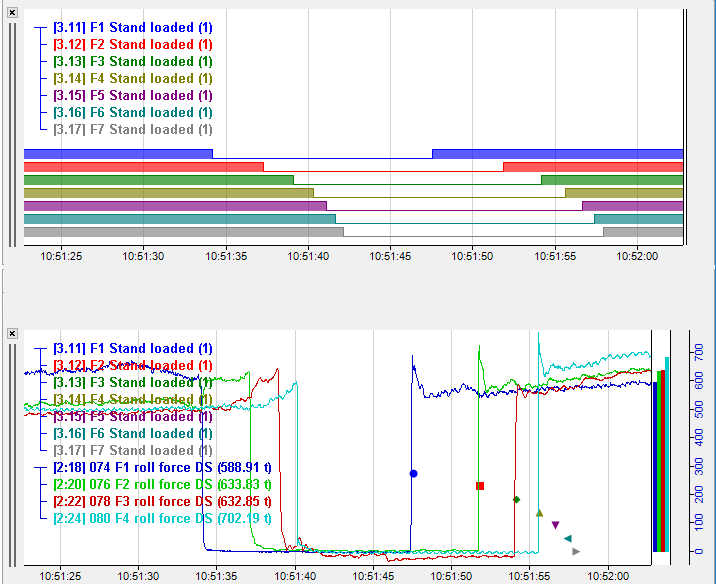Viewport: 716px width, 584px height.
Task: Select 076 F2 roll force DS legend entry
Action: 148,484
